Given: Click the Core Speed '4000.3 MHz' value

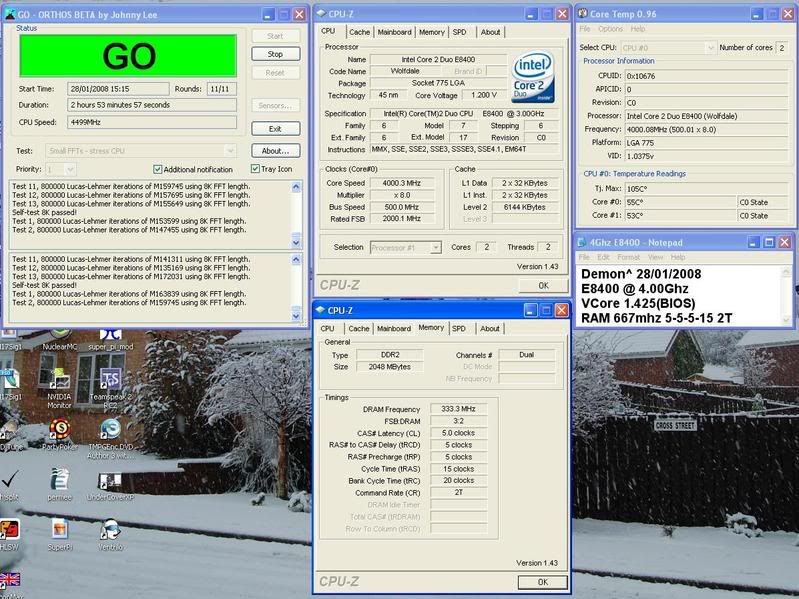Looking at the screenshot, I should tap(402, 183).
